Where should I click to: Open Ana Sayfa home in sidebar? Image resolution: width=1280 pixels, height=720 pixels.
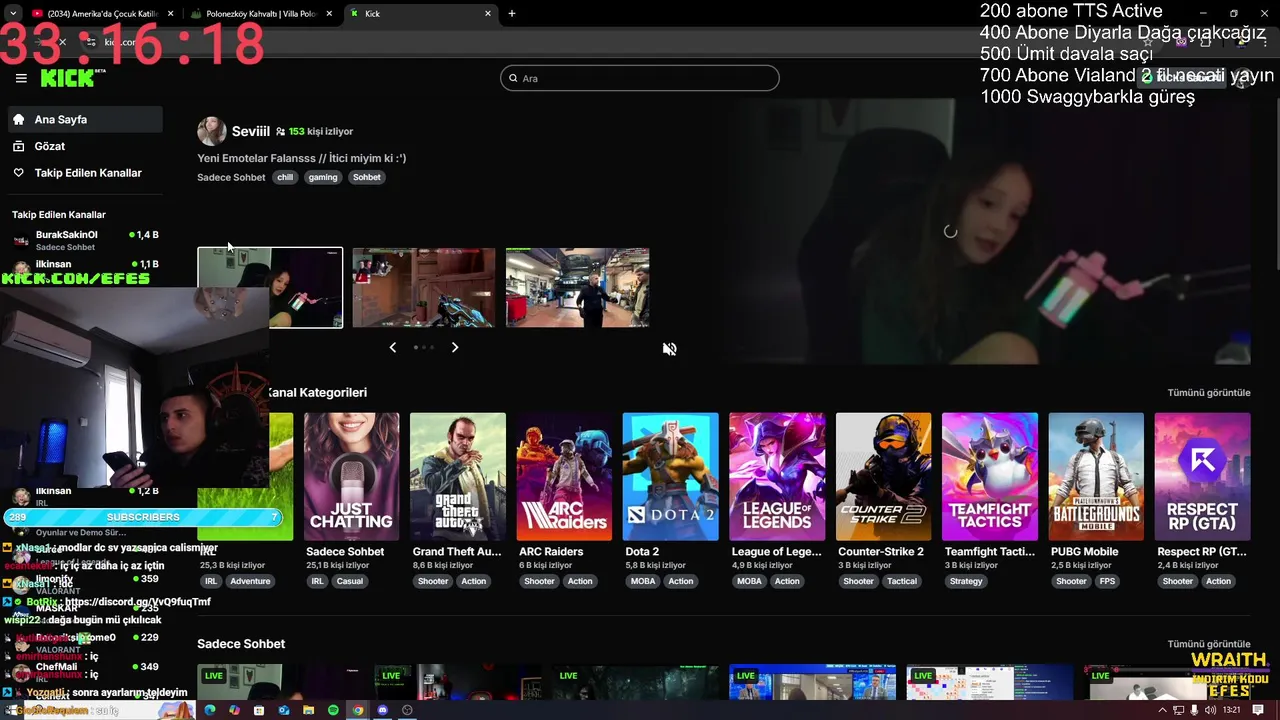[84, 119]
